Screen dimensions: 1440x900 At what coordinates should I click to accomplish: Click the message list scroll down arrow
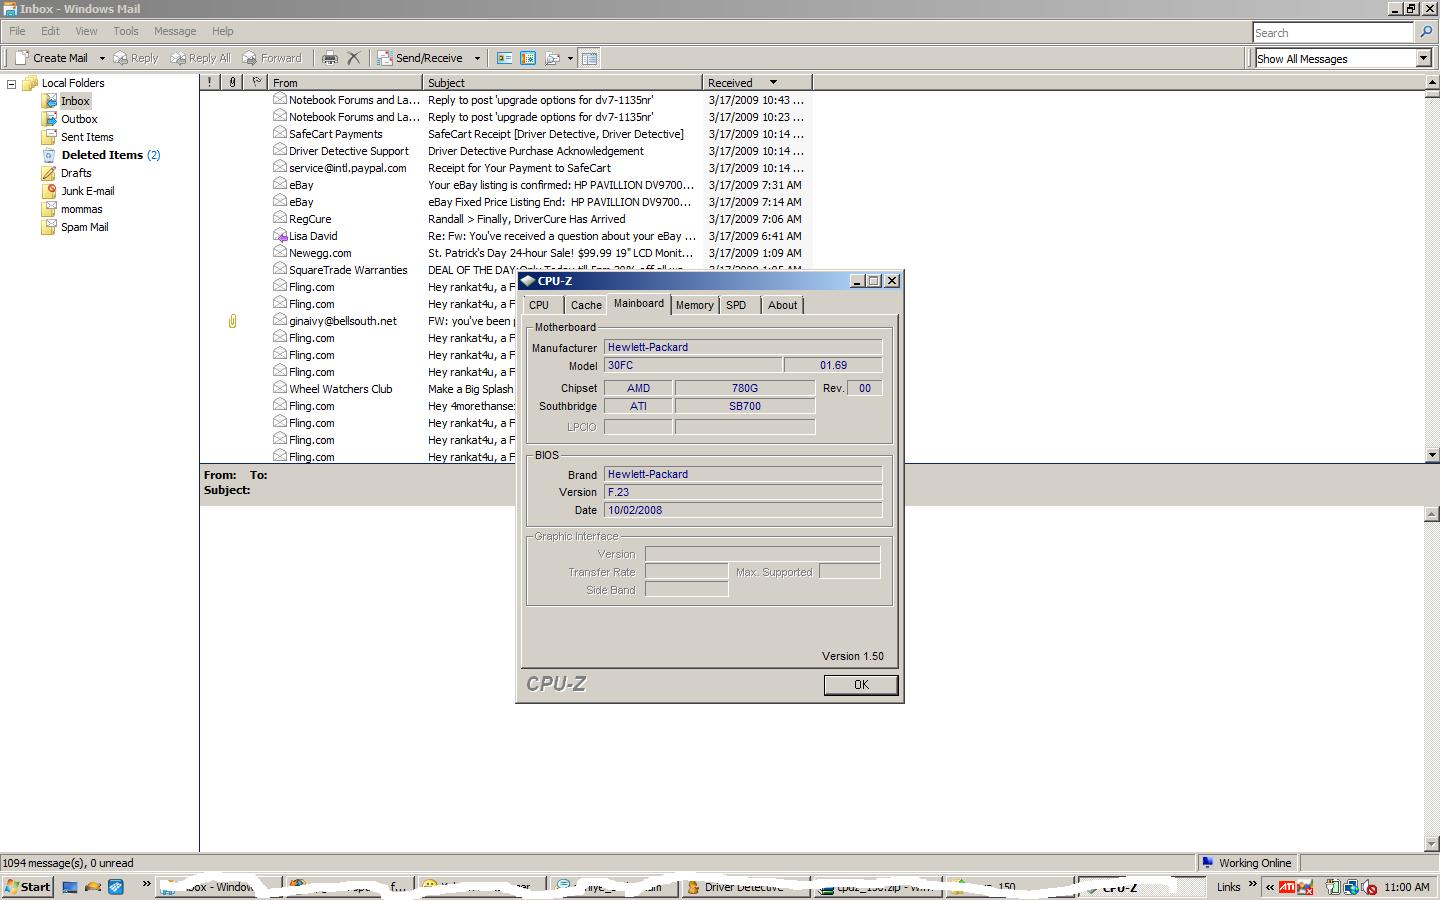coord(1432,455)
